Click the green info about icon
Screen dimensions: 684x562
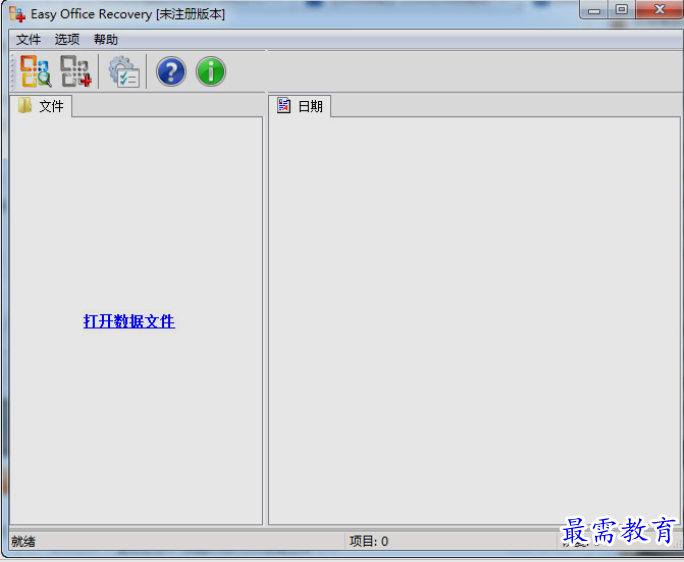(211, 72)
